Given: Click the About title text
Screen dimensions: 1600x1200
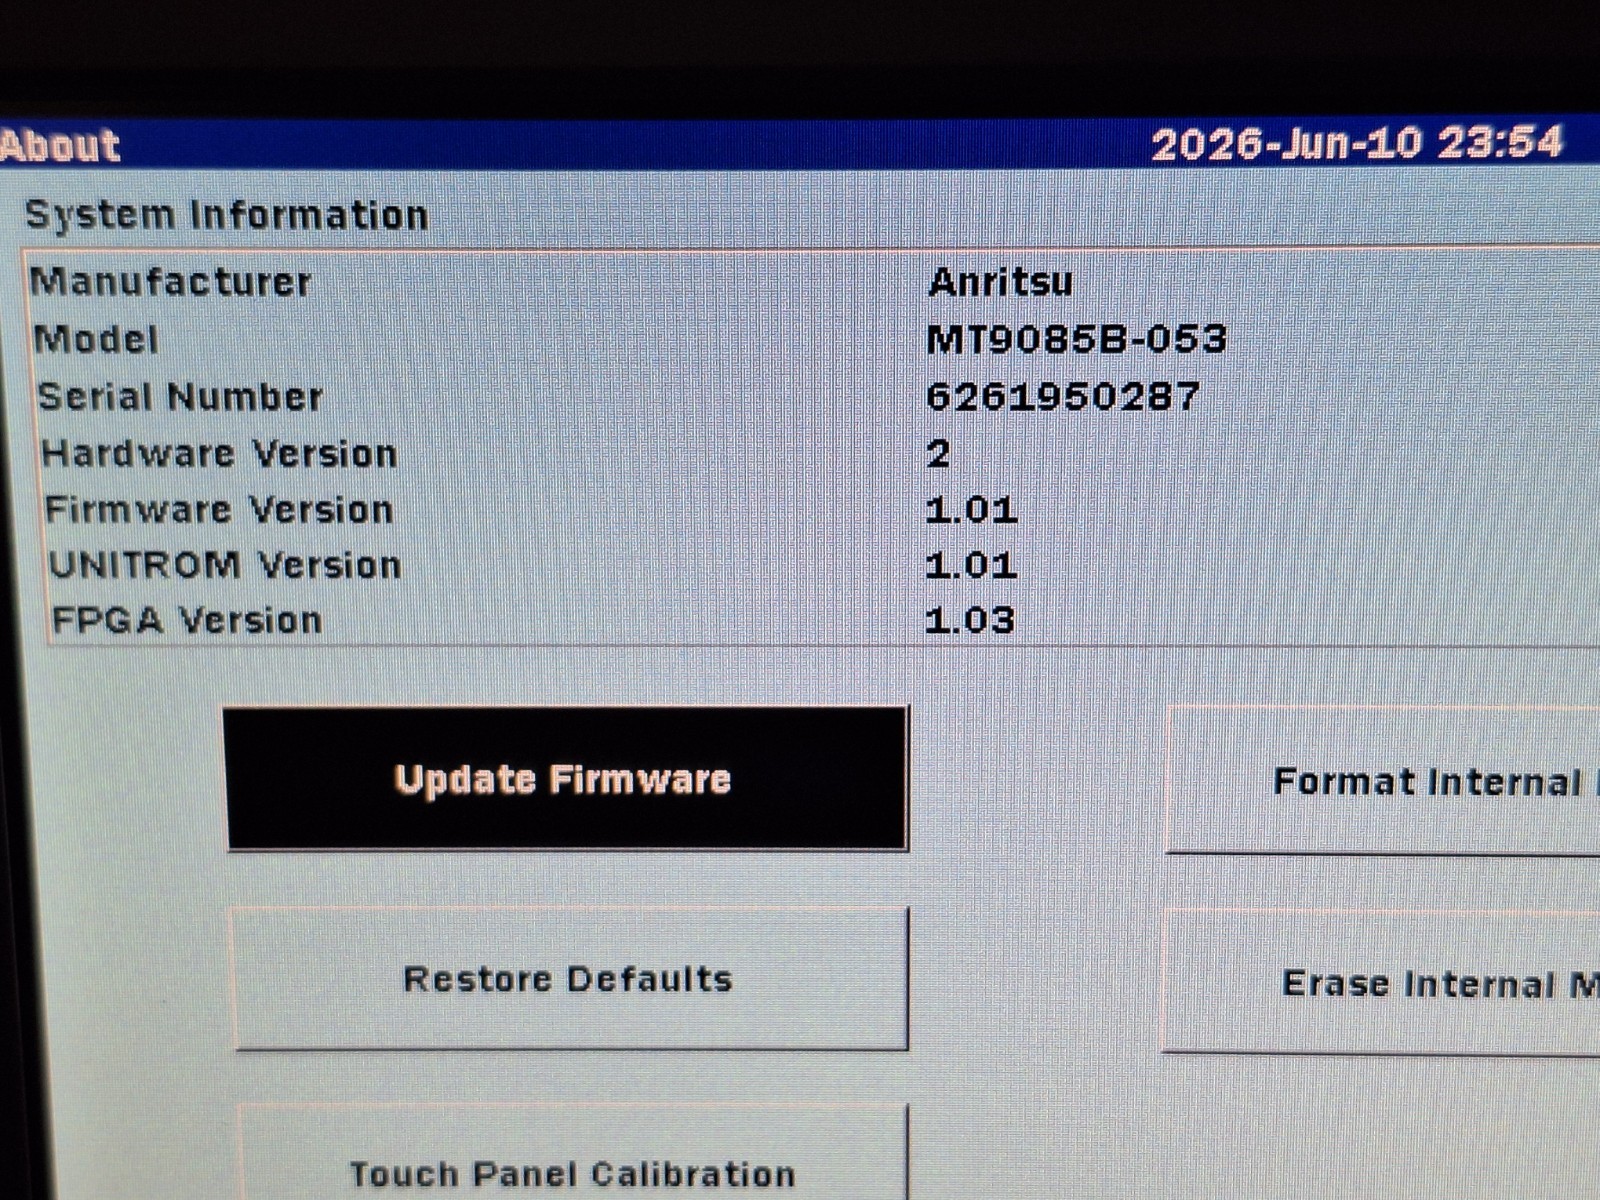Looking at the screenshot, I should point(60,146).
